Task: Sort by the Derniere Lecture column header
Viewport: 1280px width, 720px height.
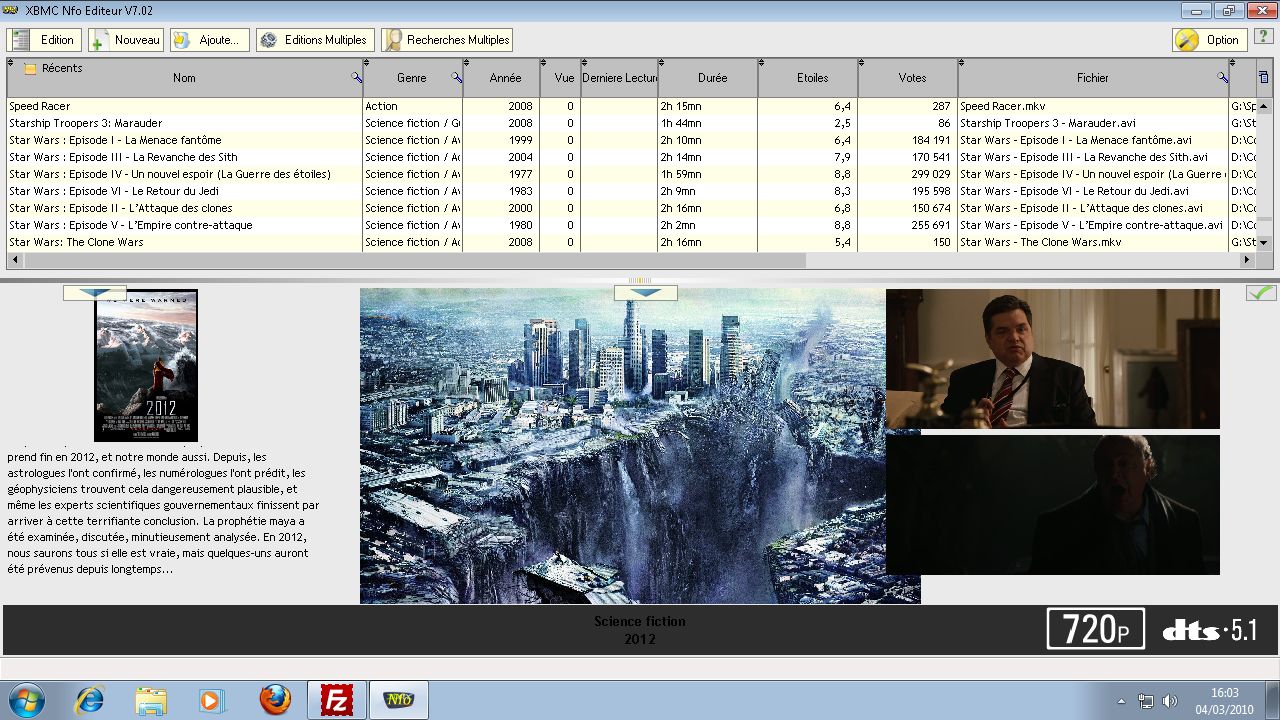Action: click(x=619, y=77)
